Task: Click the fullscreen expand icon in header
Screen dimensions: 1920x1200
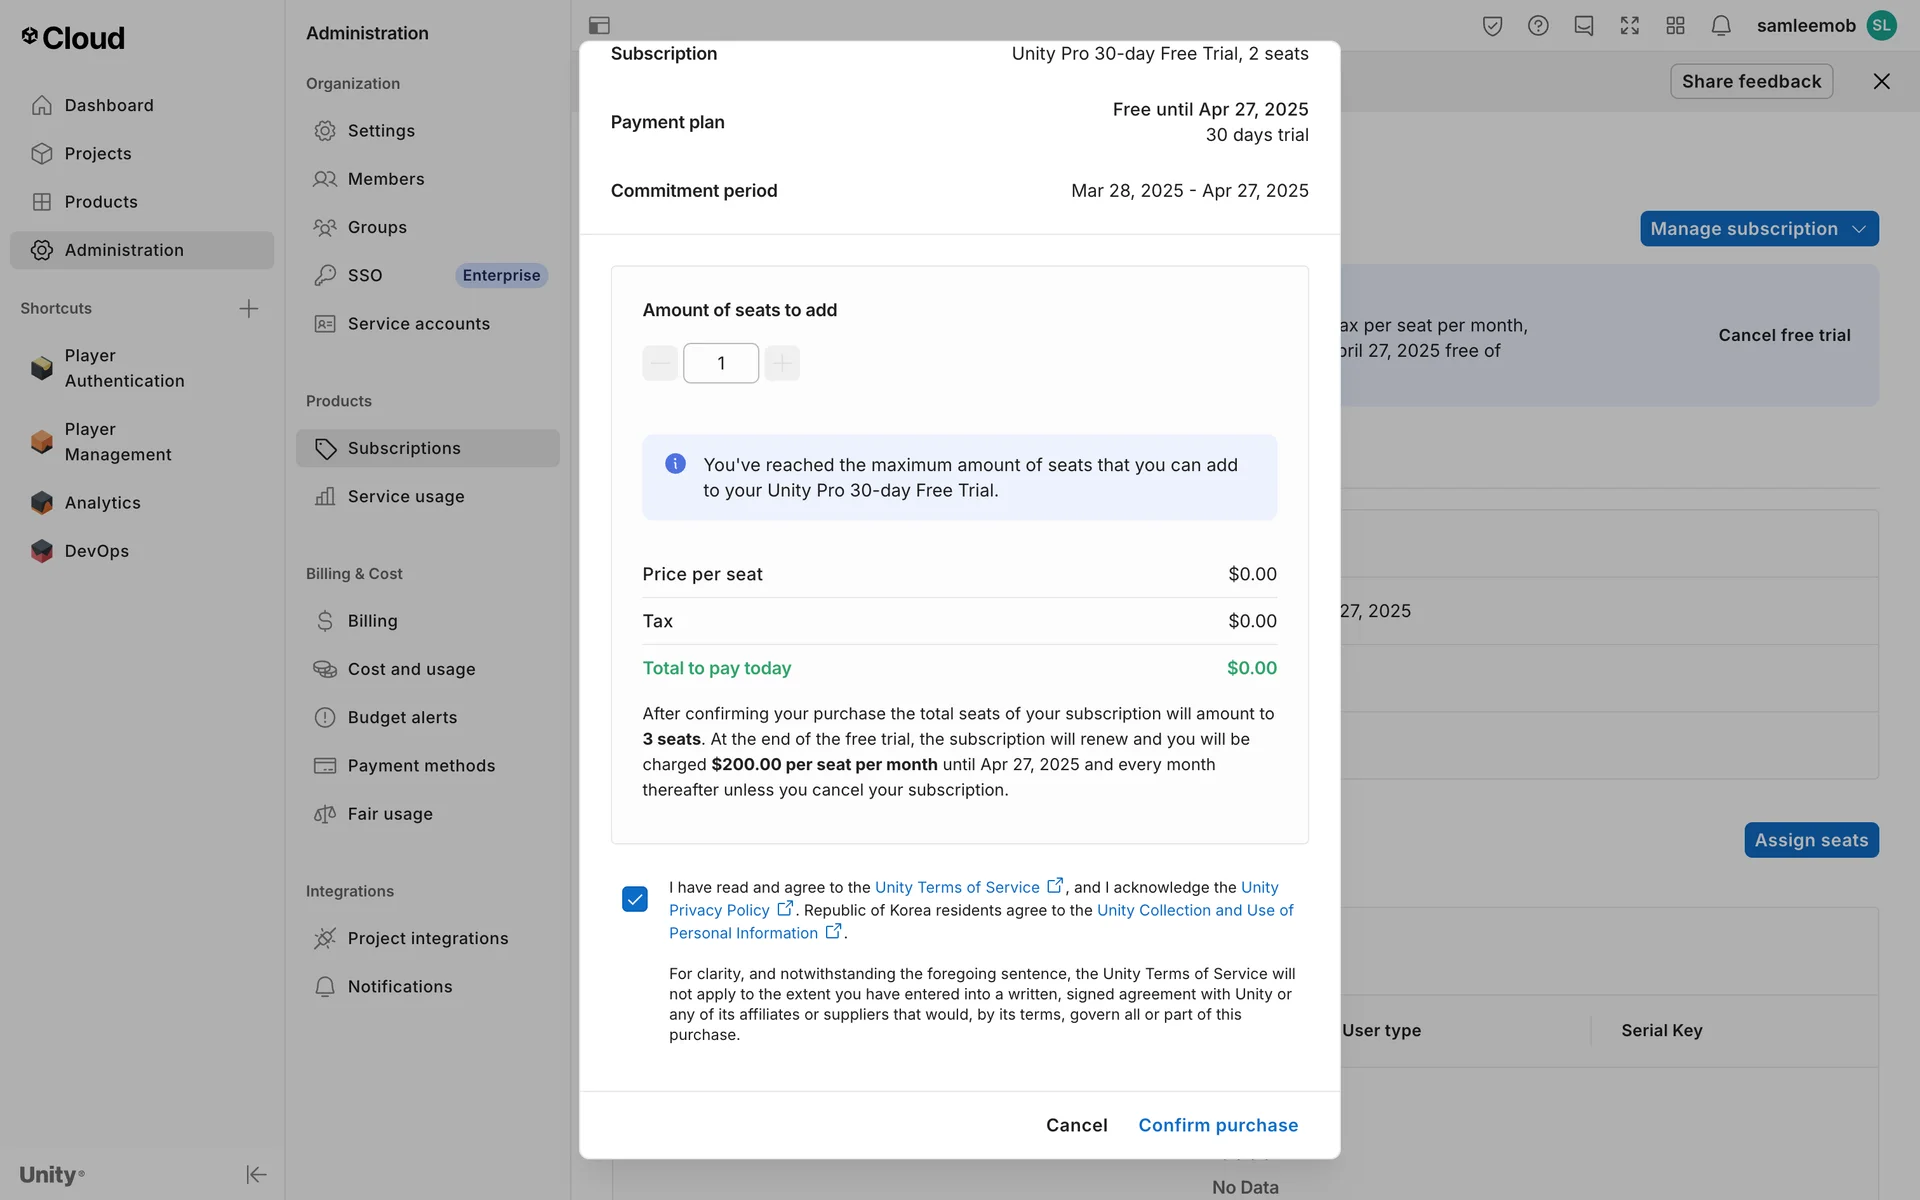Action: coord(1629,26)
